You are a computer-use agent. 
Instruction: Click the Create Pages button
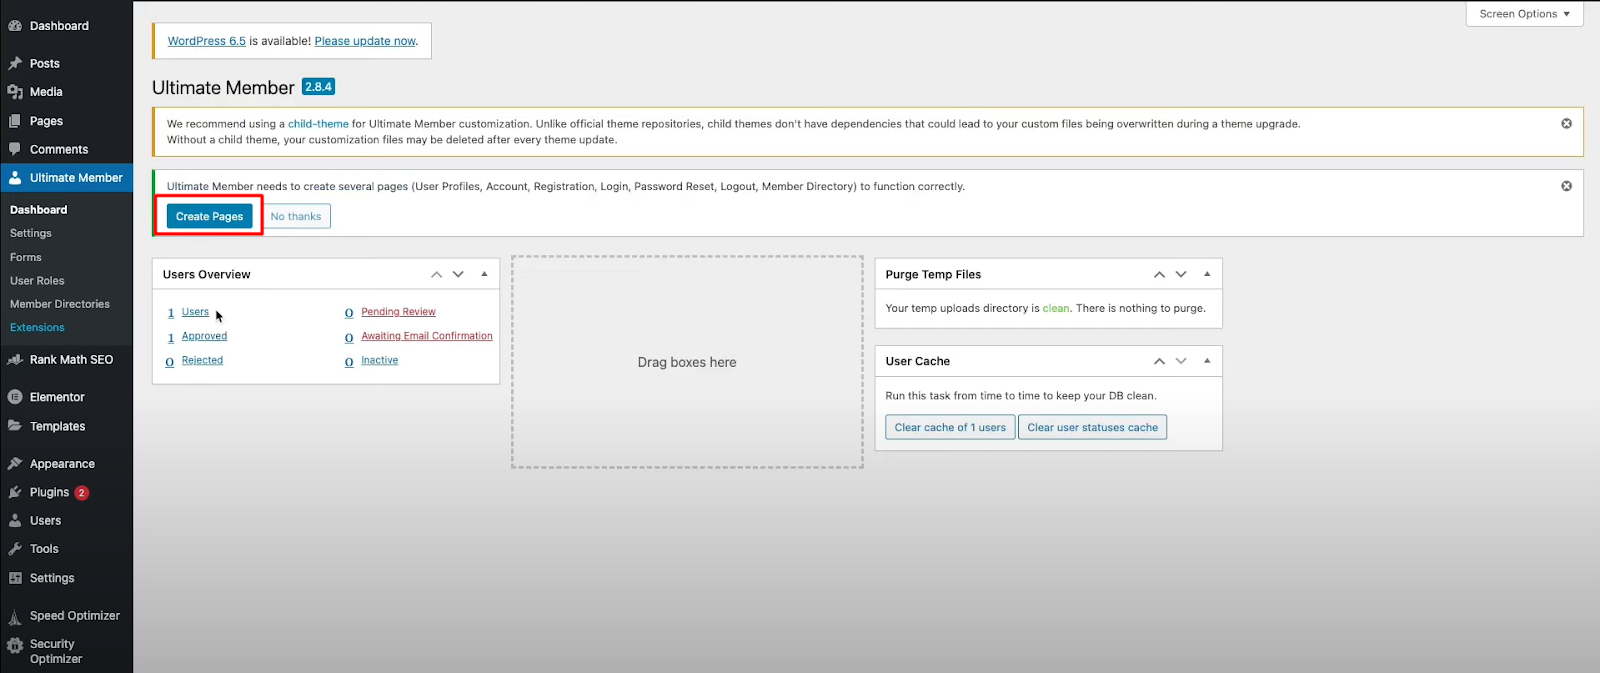point(210,216)
